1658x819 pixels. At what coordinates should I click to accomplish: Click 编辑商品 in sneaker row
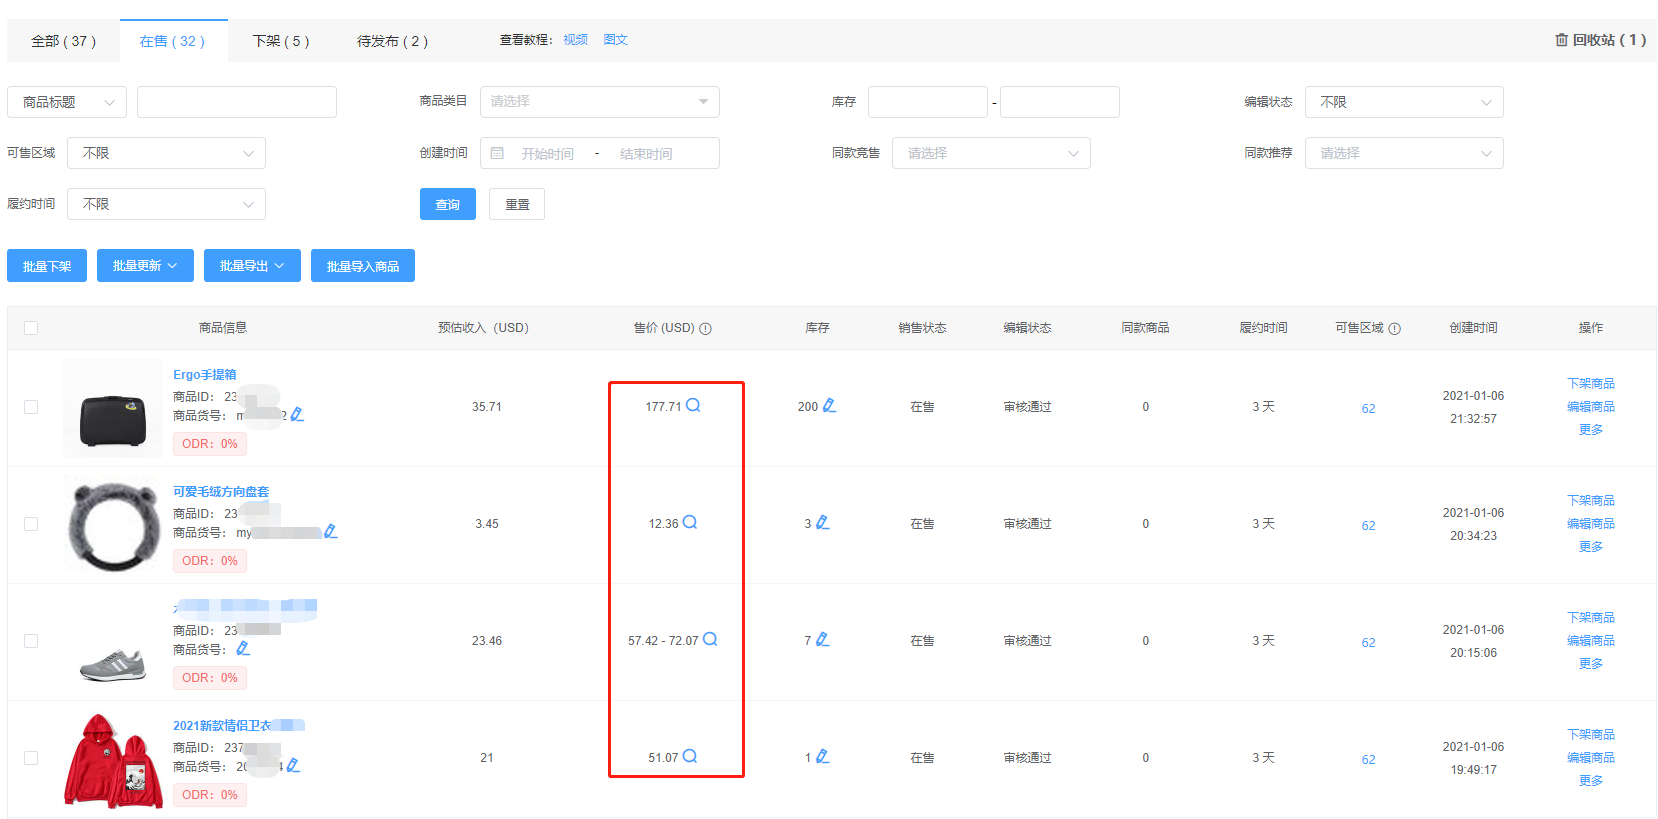point(1591,641)
